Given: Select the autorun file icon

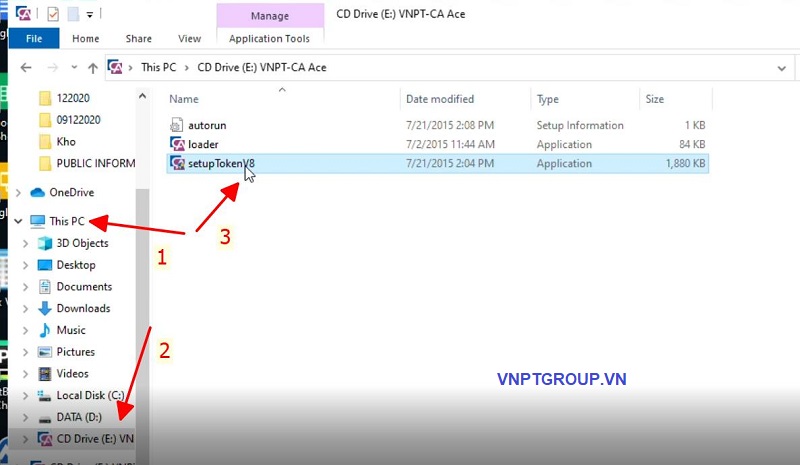Looking at the screenshot, I should pyautogui.click(x=177, y=125).
